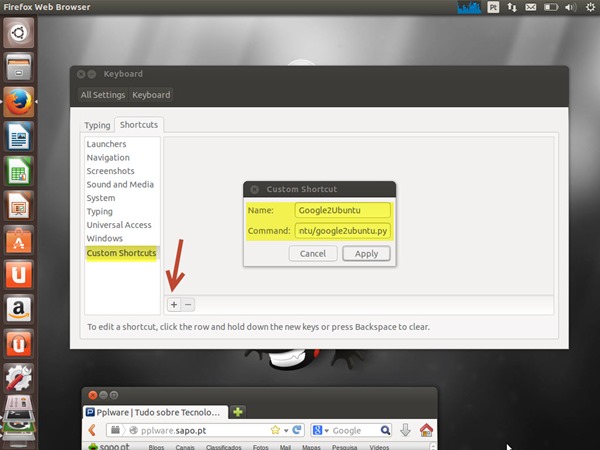
Task: Click the Command input field
Action: (x=342, y=231)
